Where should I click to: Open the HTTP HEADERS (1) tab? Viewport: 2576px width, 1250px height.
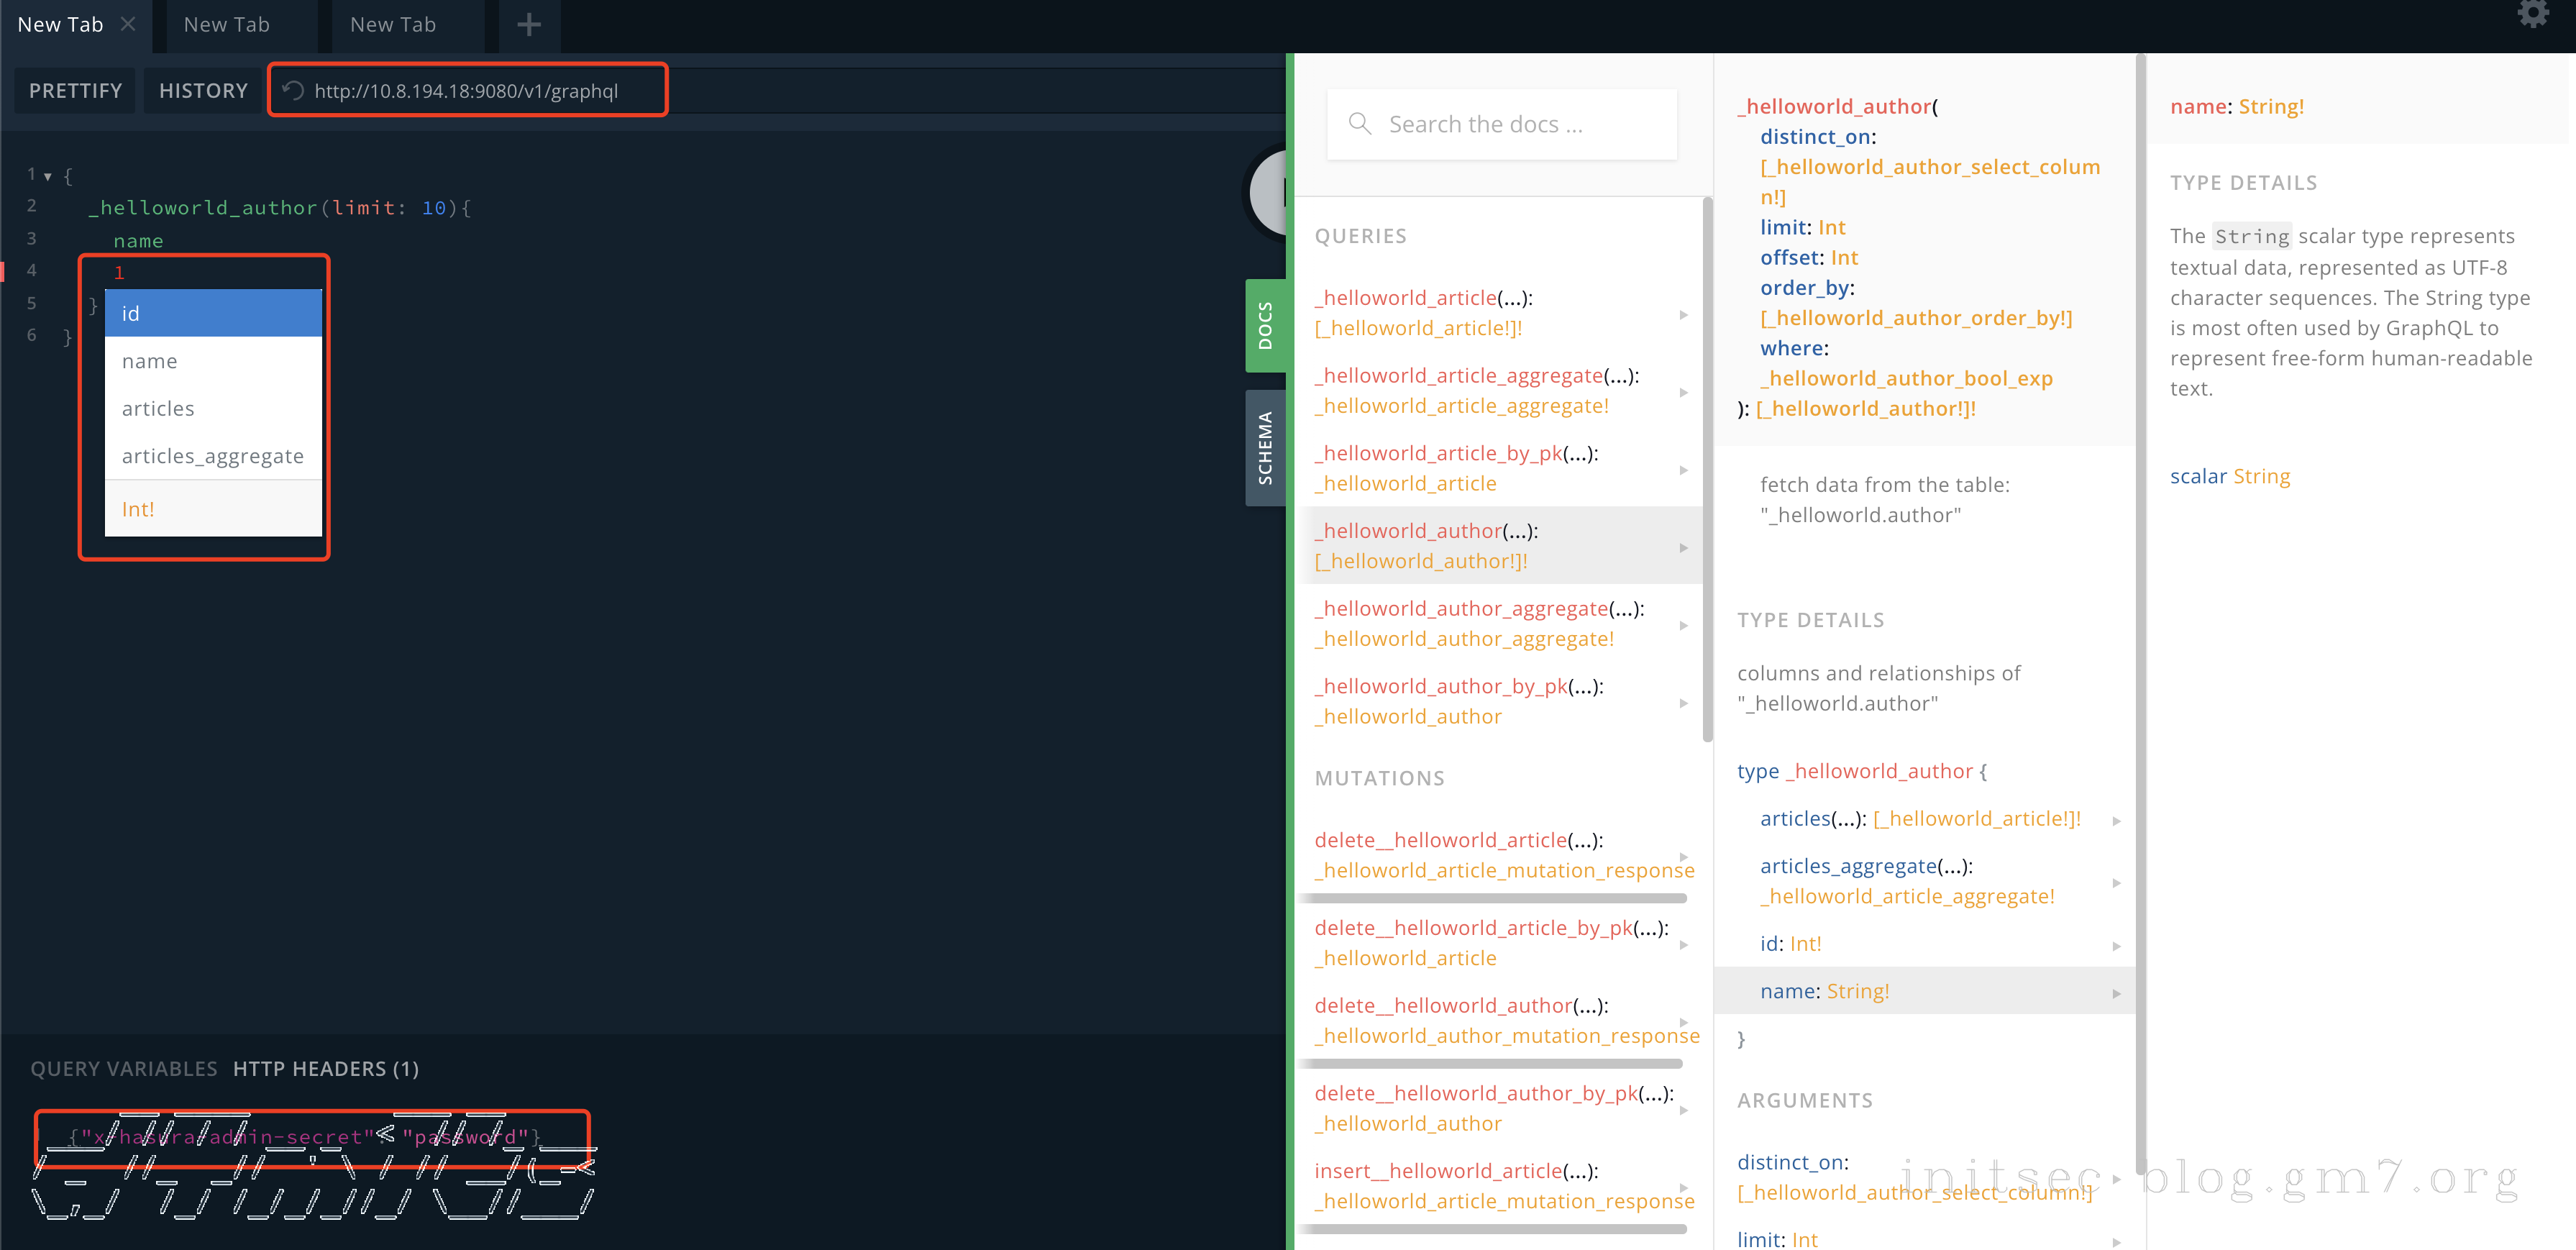[325, 1069]
